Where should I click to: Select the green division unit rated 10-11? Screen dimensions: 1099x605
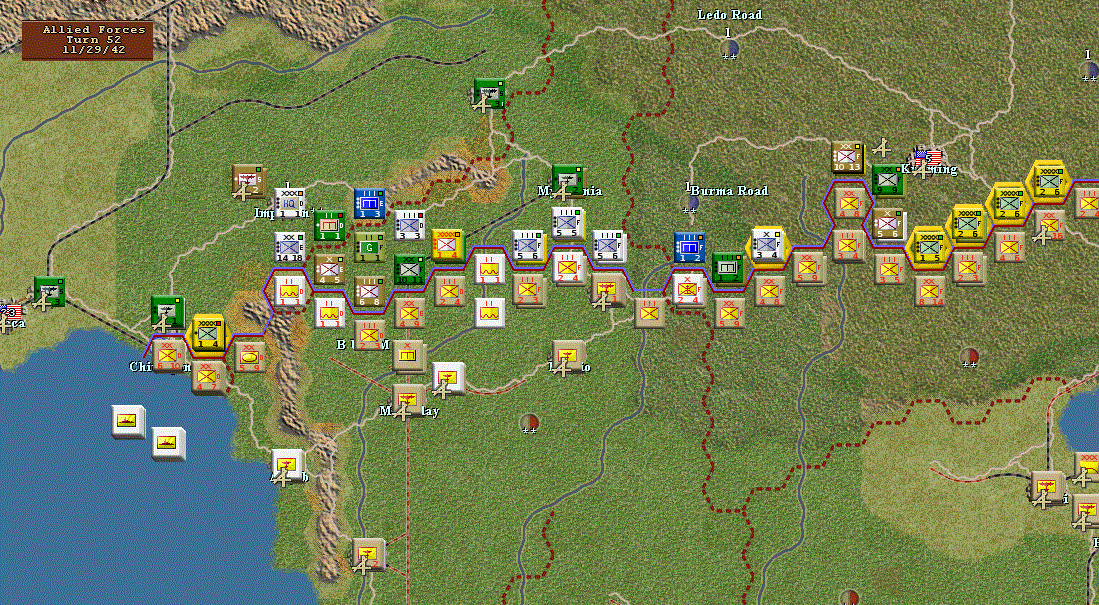click(x=409, y=269)
